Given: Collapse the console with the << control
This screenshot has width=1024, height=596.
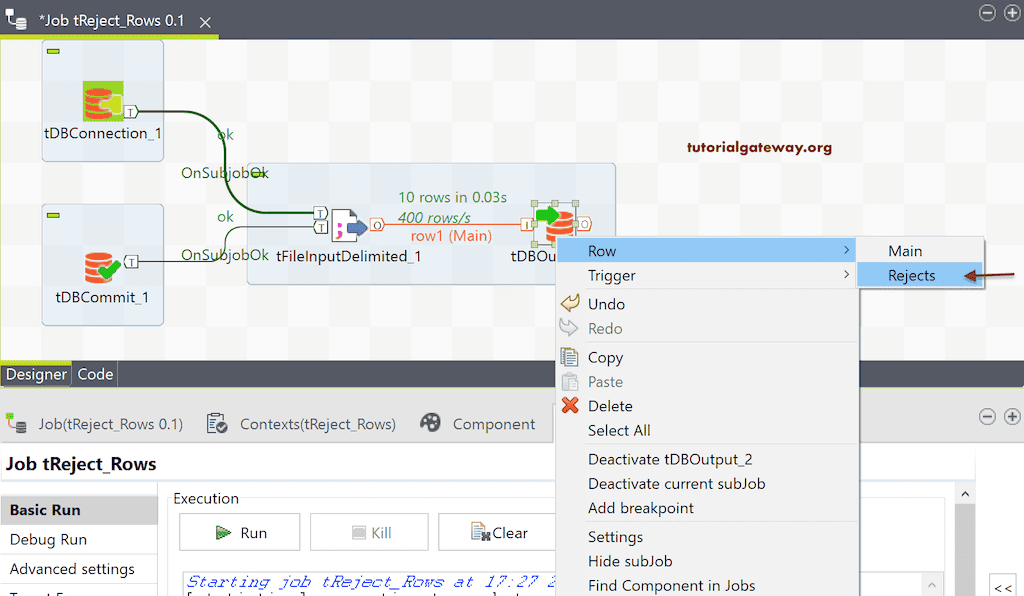Looking at the screenshot, I should click(x=1003, y=588).
